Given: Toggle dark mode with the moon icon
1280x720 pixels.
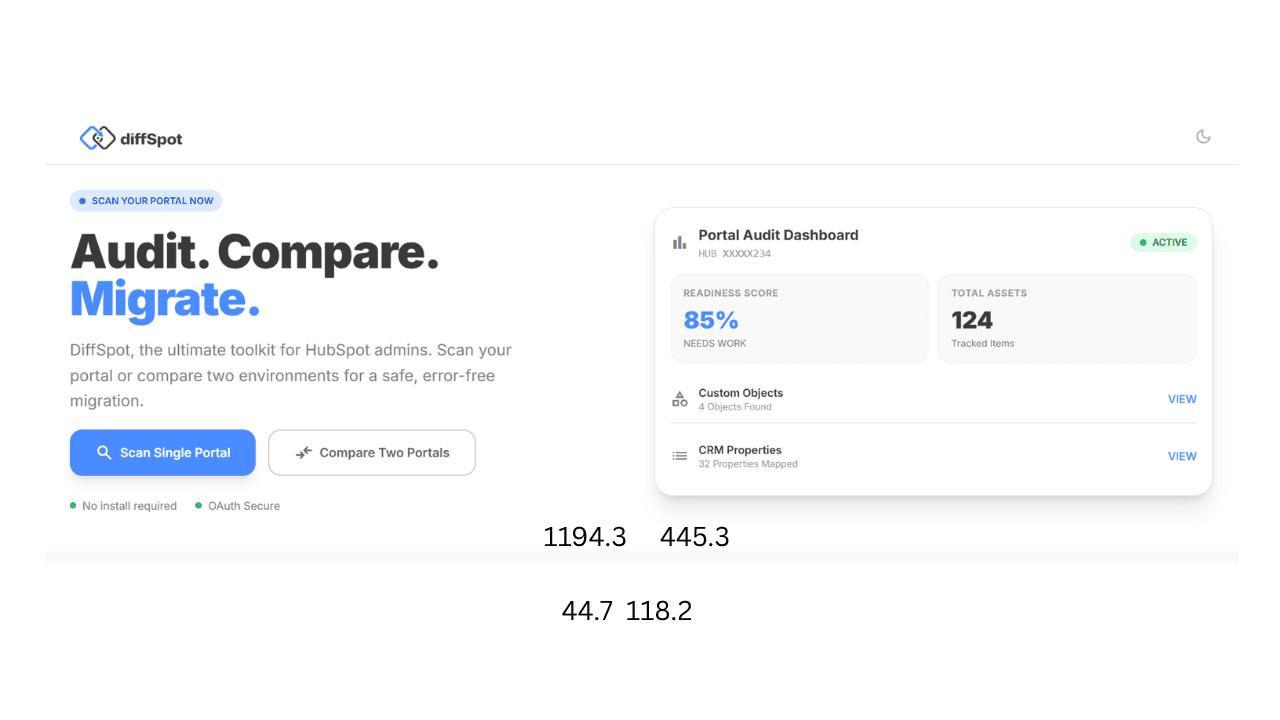Looking at the screenshot, I should 1203,137.
